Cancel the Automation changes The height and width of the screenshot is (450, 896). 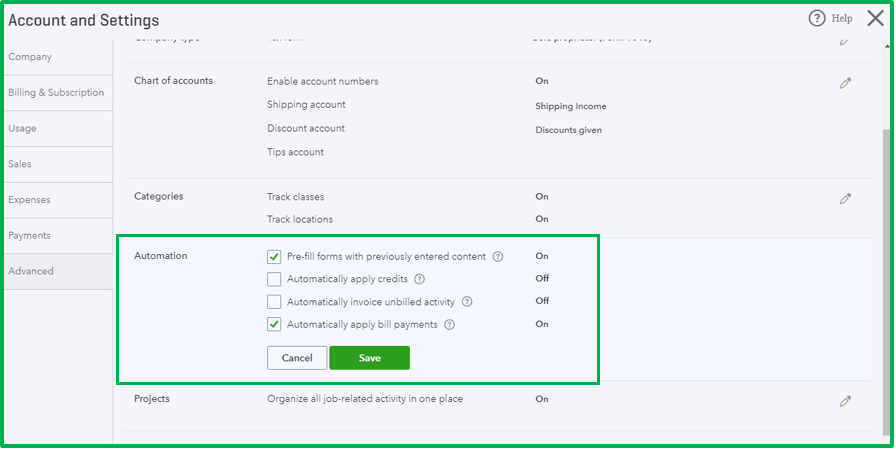click(297, 358)
